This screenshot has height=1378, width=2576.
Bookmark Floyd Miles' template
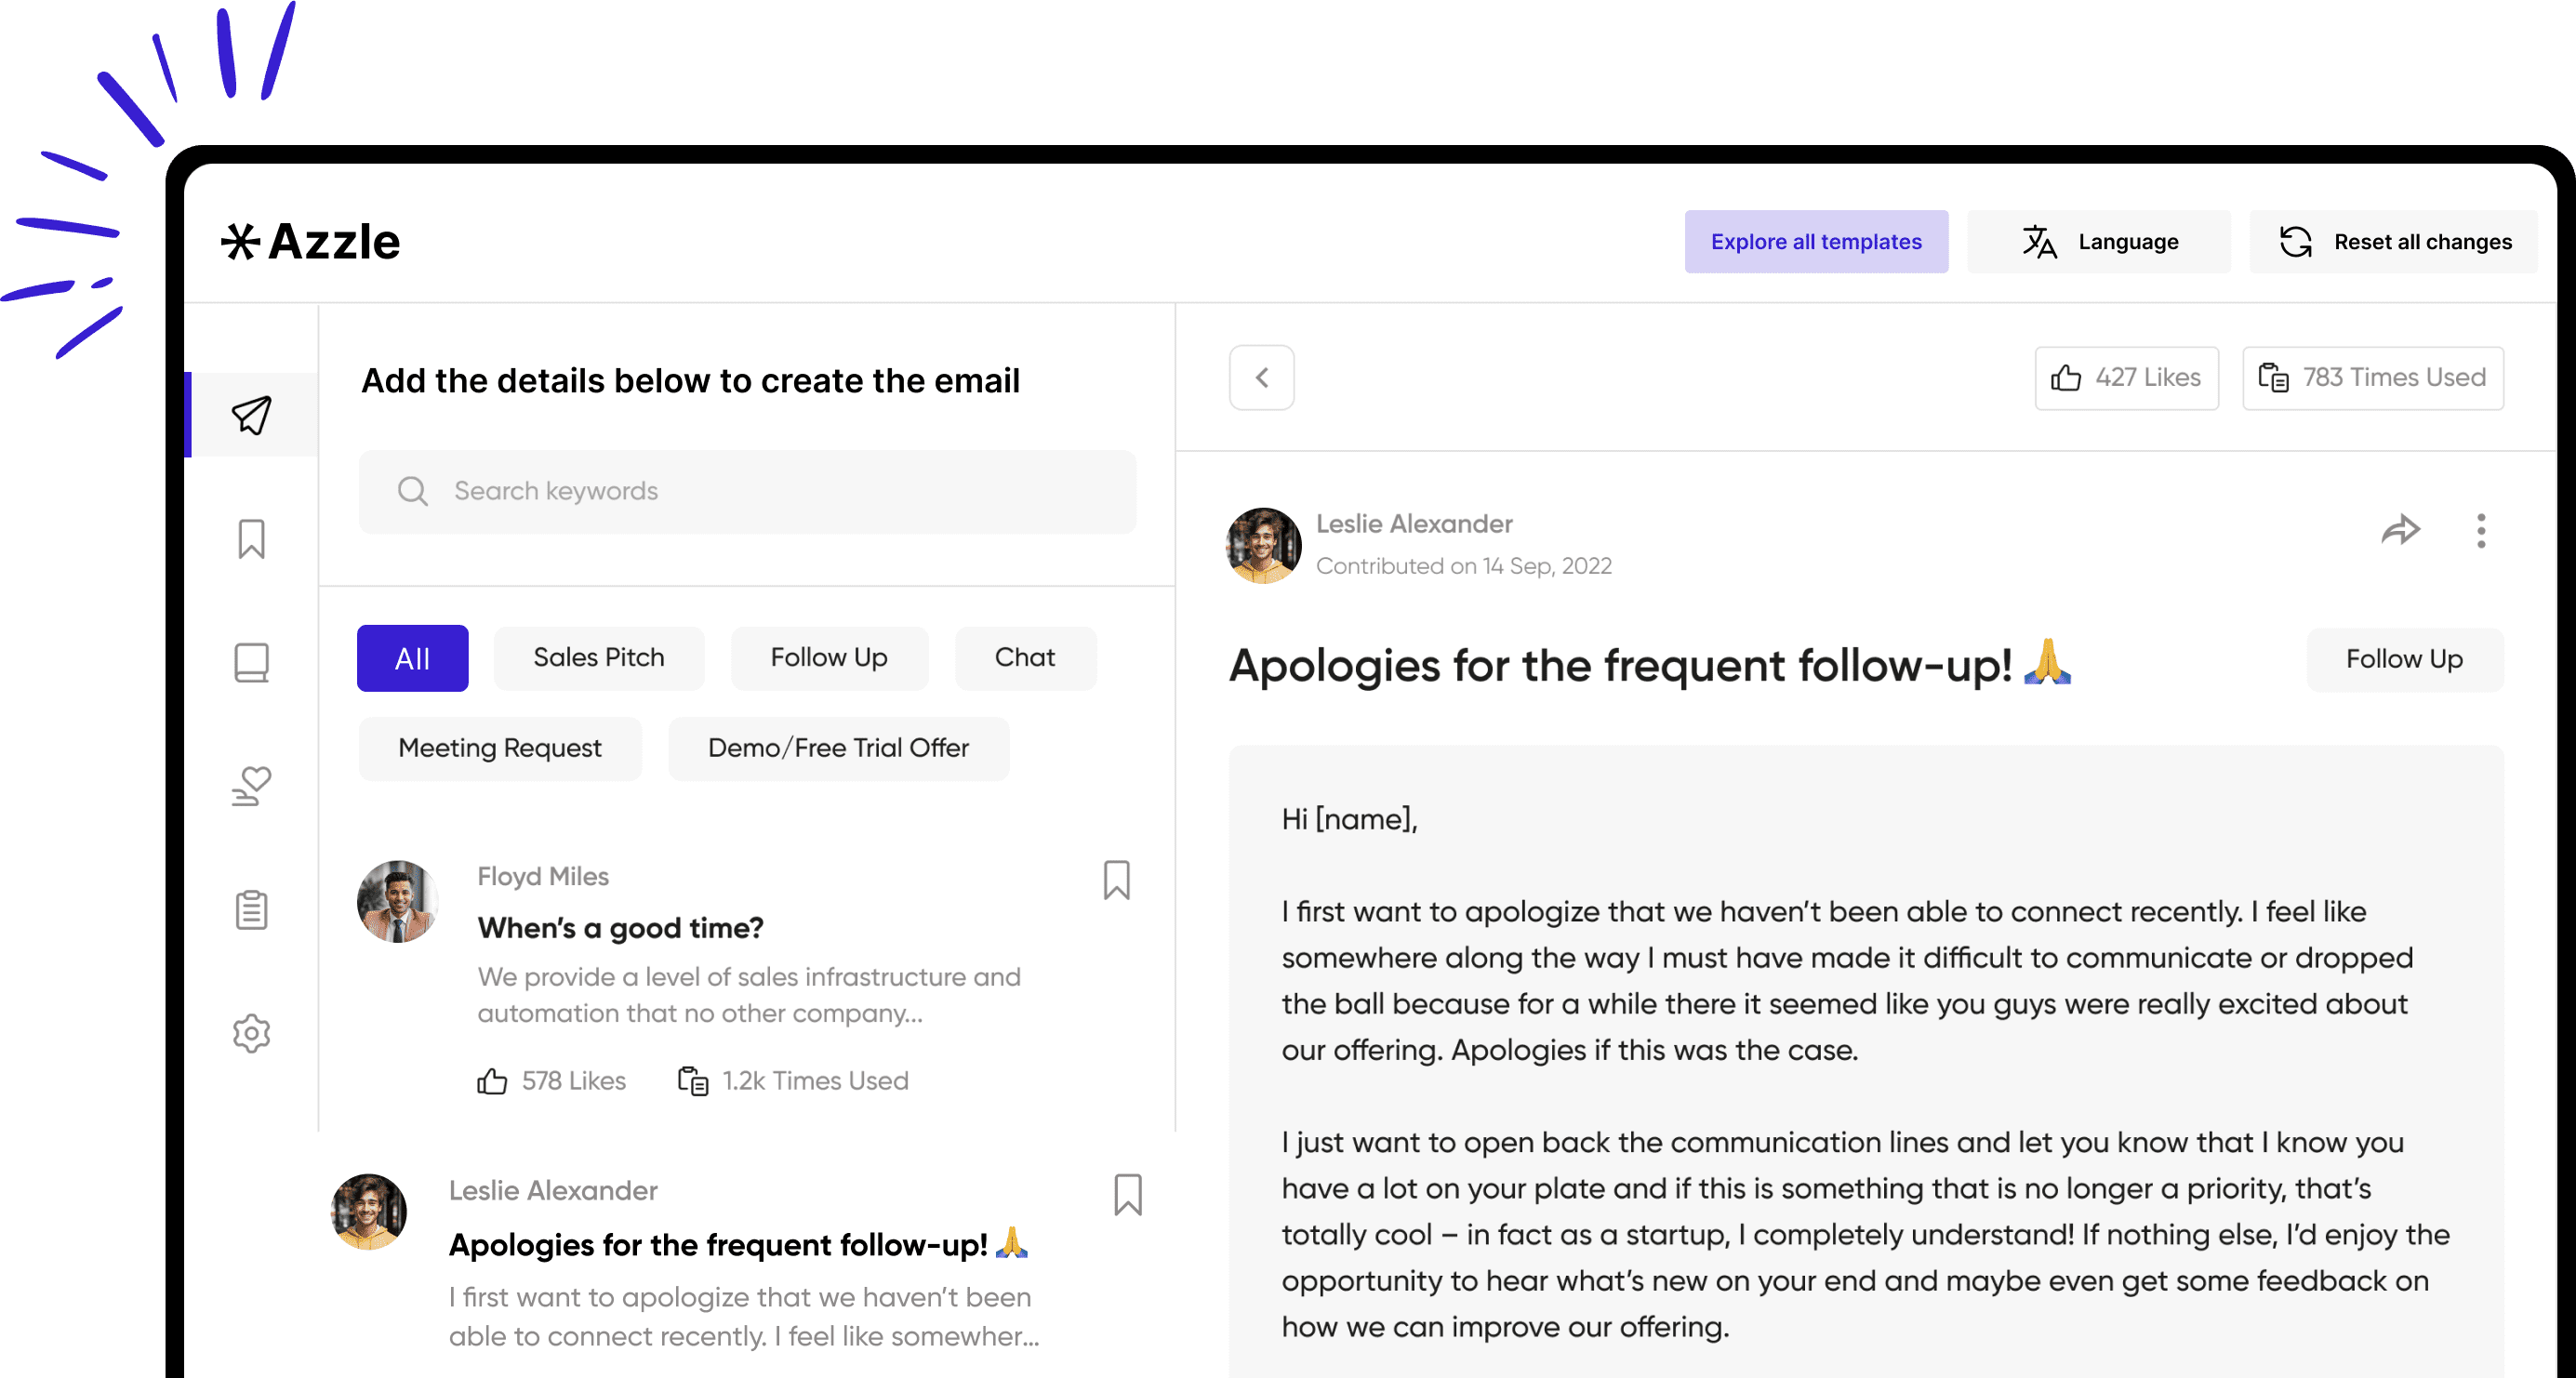coord(1117,880)
